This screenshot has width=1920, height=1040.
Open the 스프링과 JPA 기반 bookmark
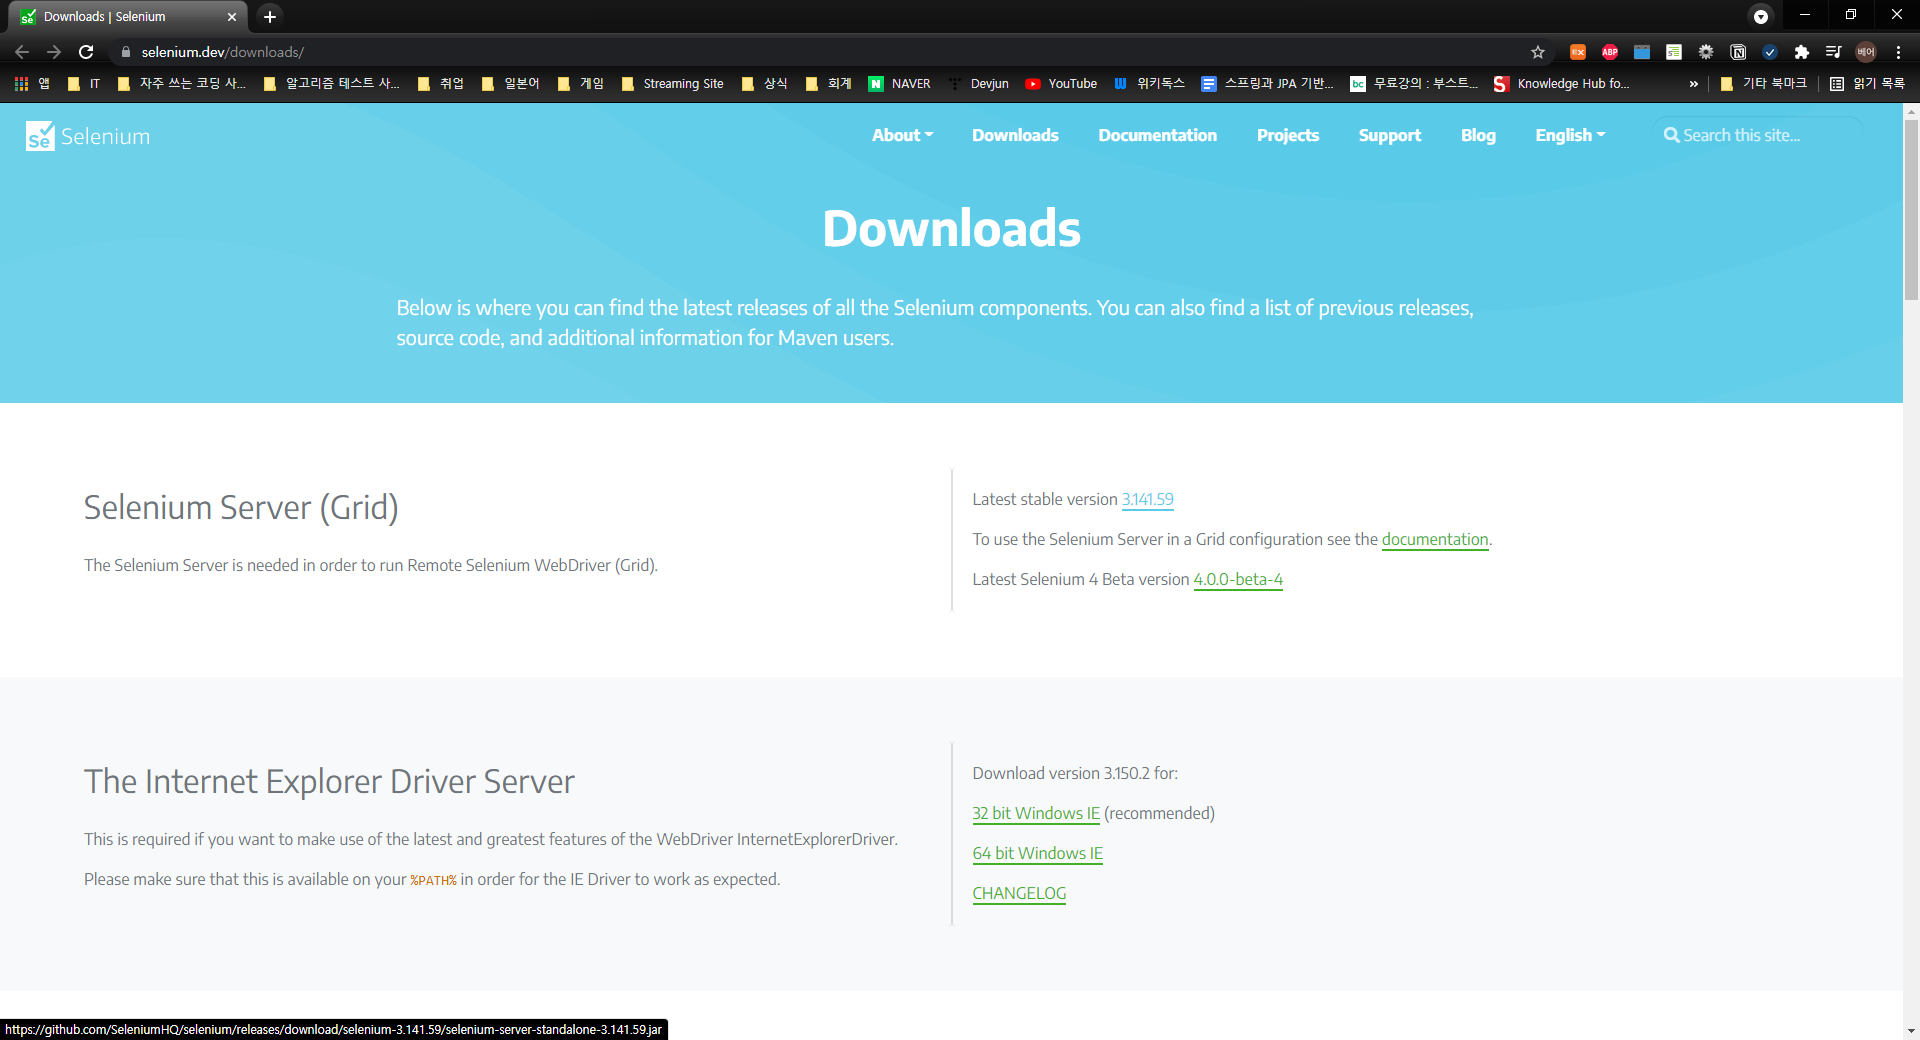[x=1268, y=84]
